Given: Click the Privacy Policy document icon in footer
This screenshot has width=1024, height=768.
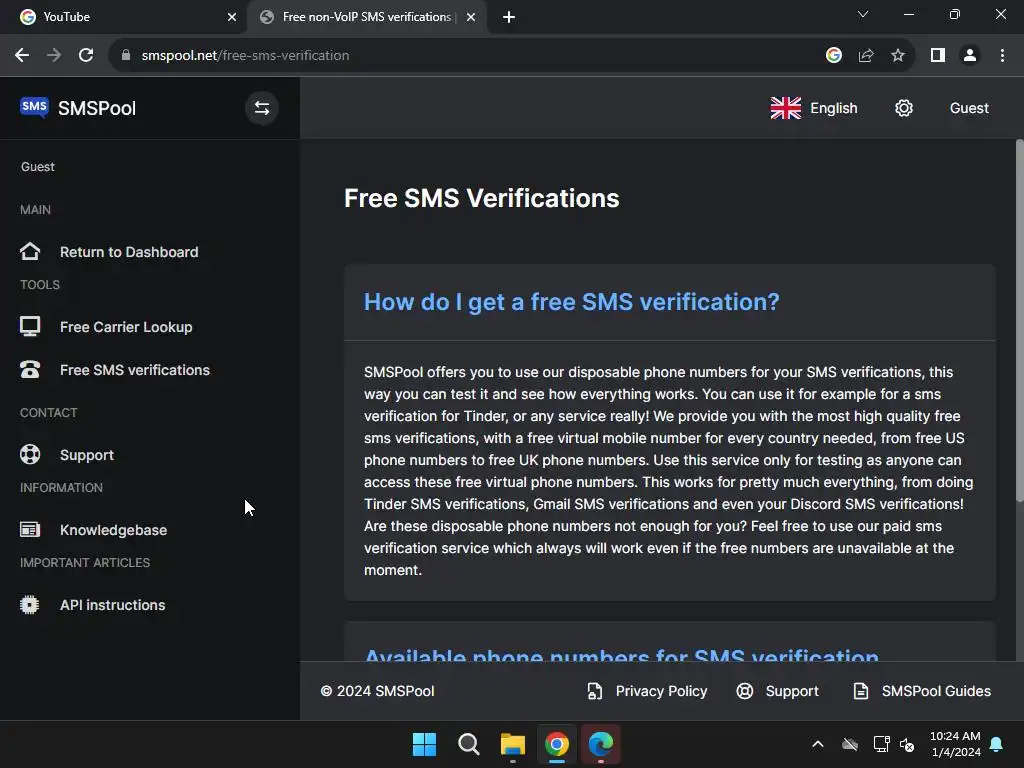Looking at the screenshot, I should tap(594, 691).
